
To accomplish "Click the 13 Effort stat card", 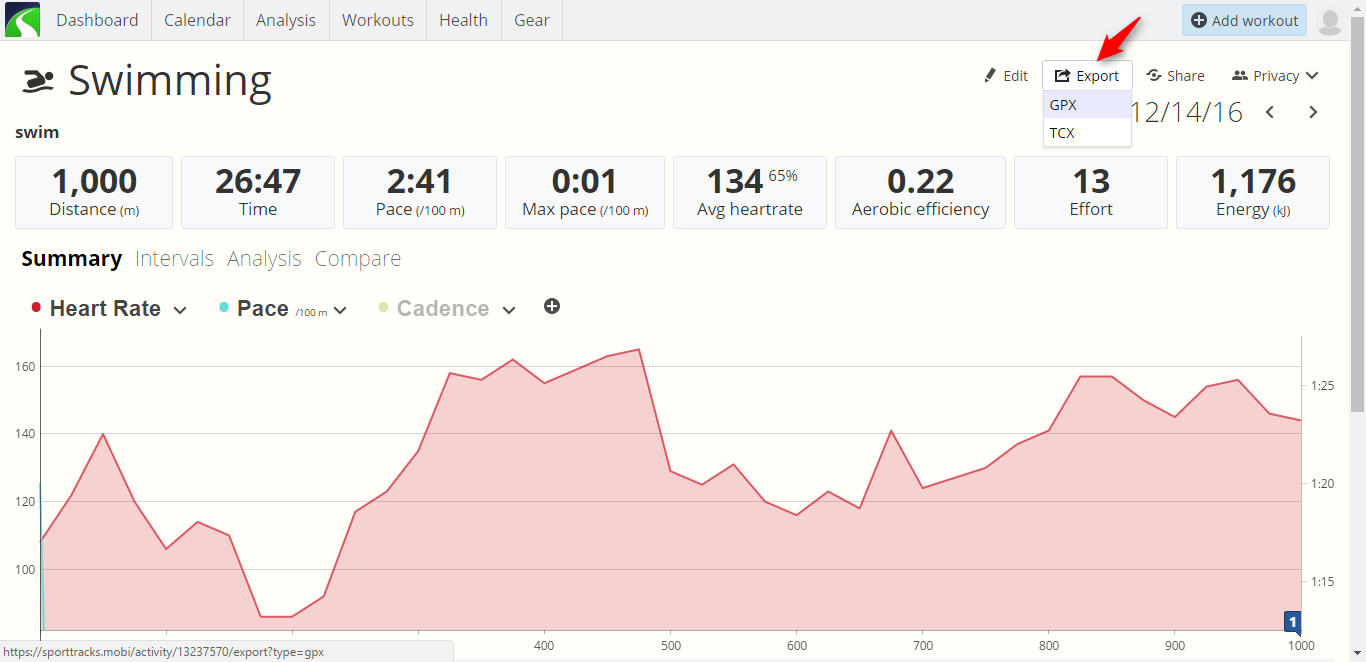I will [x=1091, y=192].
